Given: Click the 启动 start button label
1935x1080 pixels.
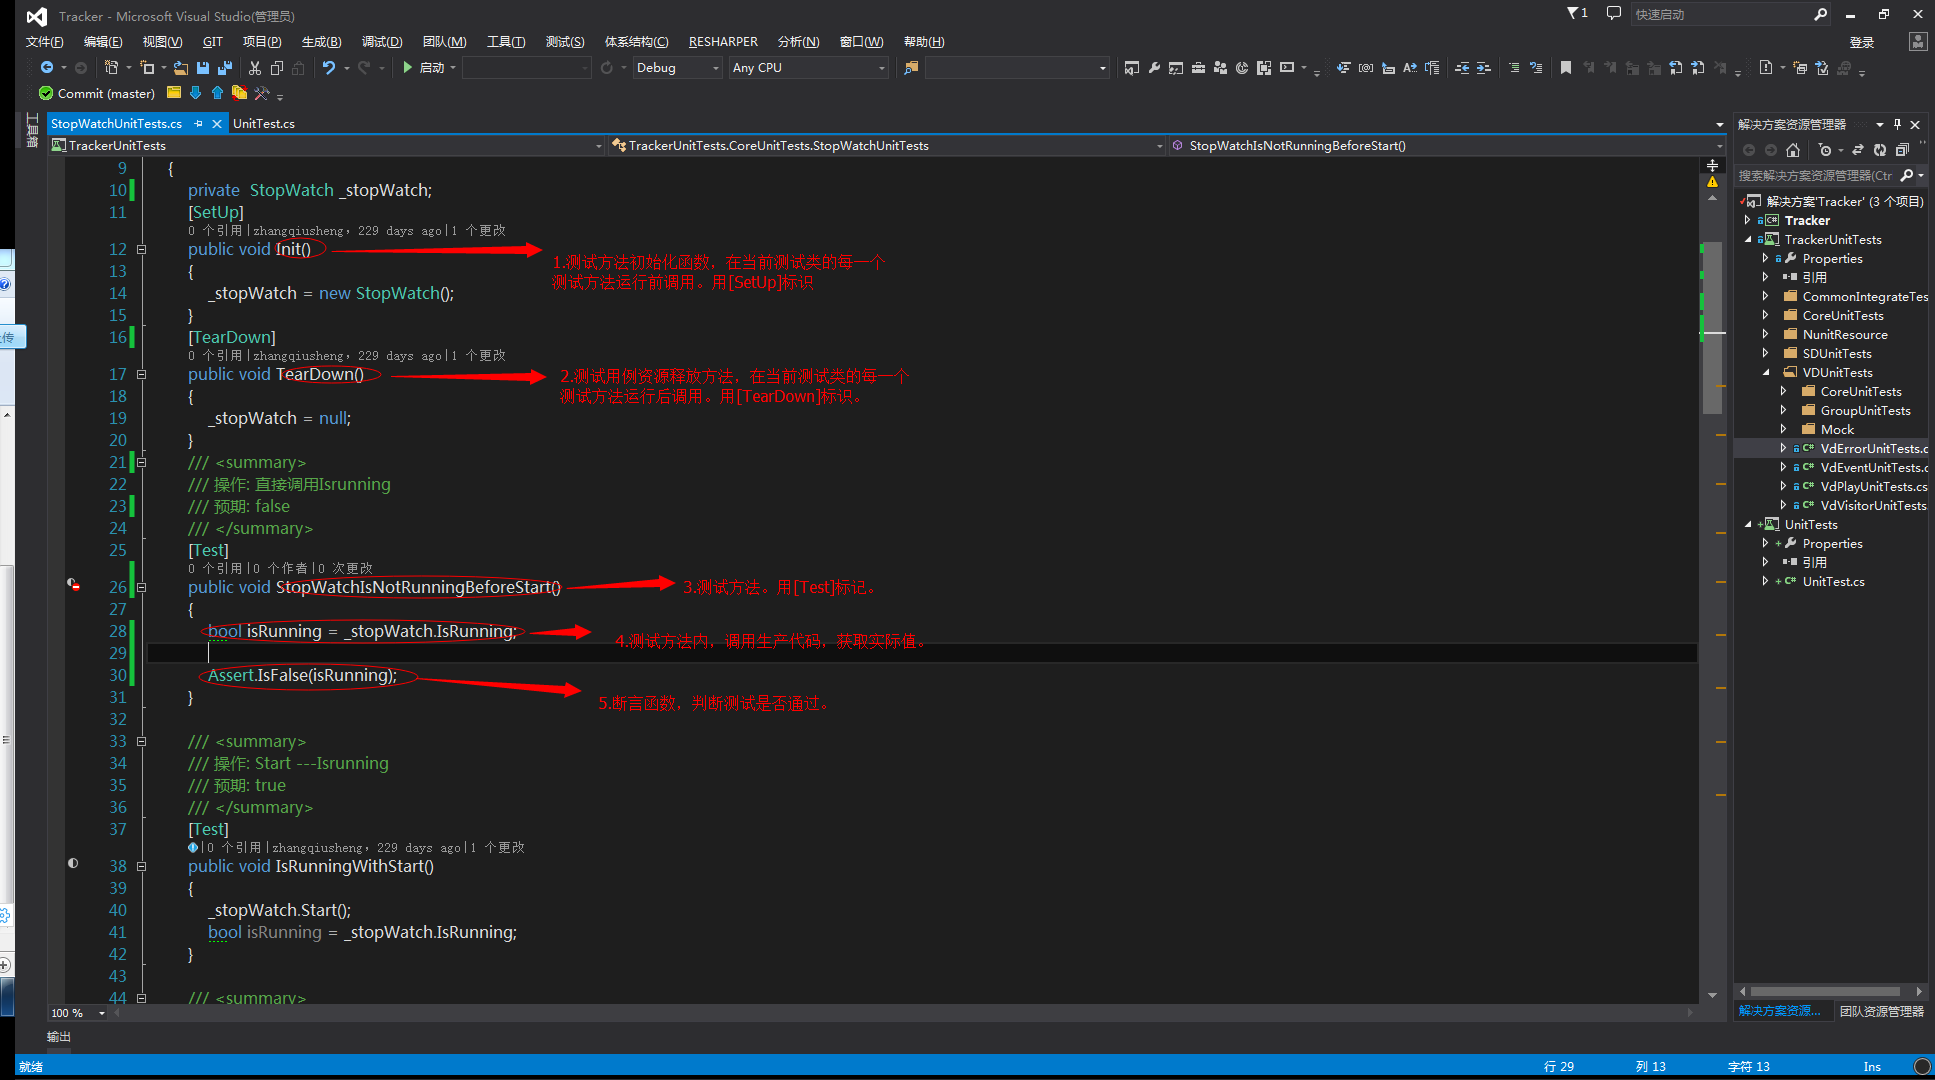Looking at the screenshot, I should pos(432,68).
